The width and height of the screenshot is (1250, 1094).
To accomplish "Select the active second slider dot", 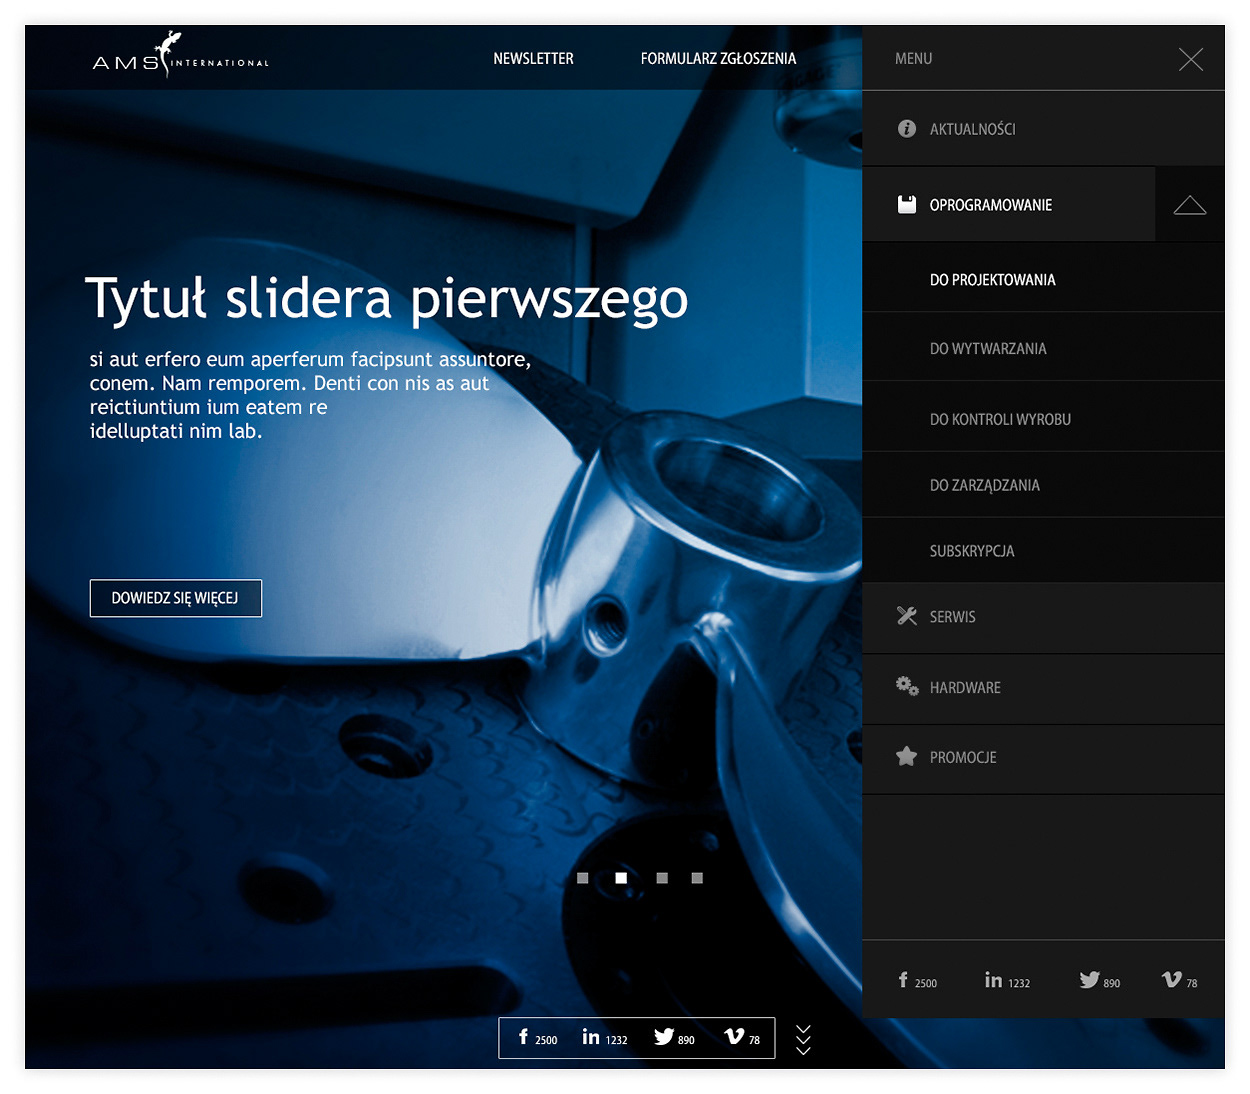I will (621, 878).
